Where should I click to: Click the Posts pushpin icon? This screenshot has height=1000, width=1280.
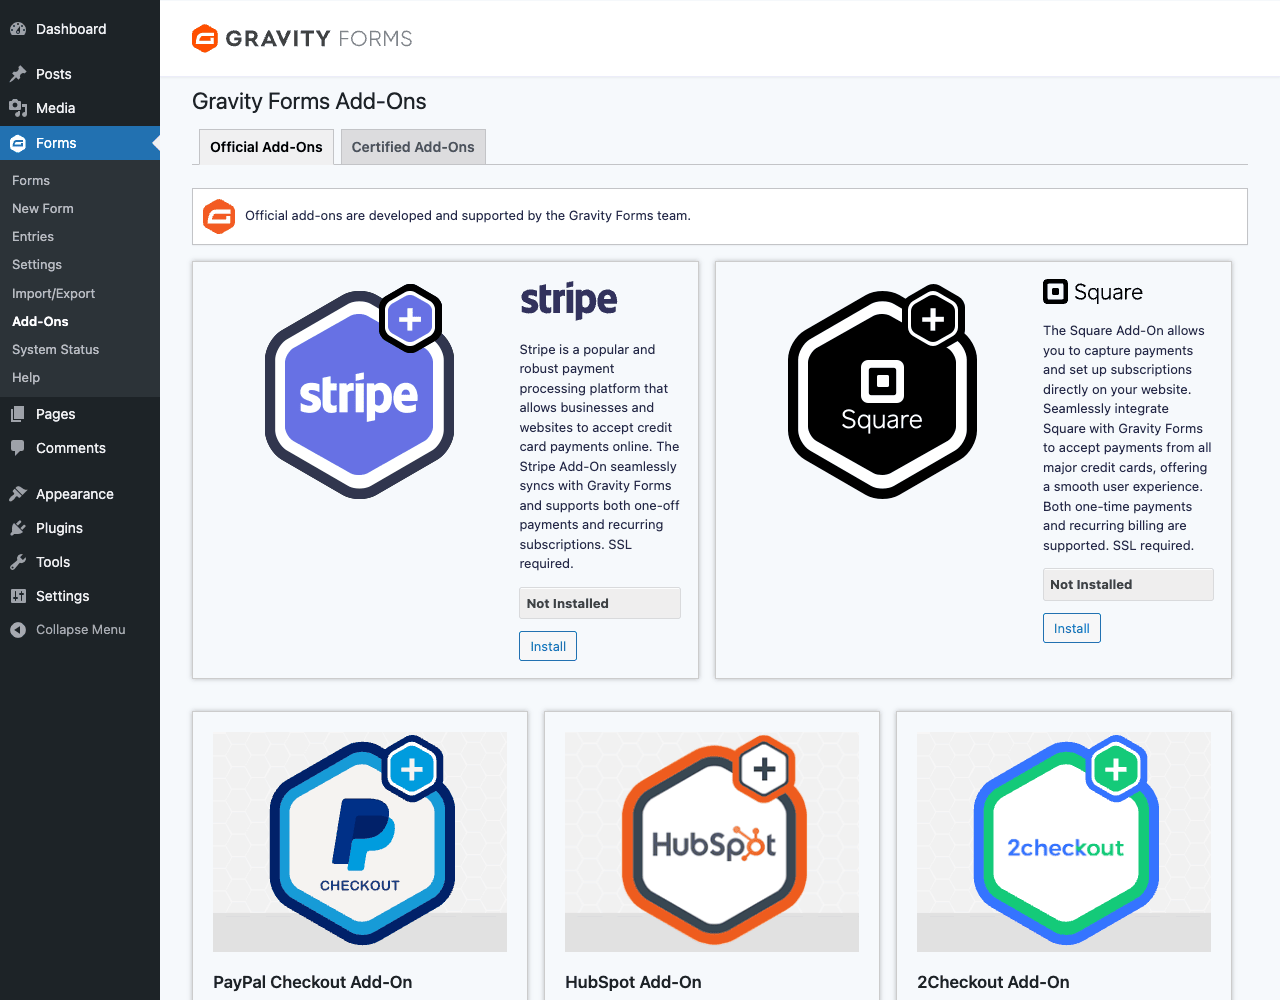point(18,74)
